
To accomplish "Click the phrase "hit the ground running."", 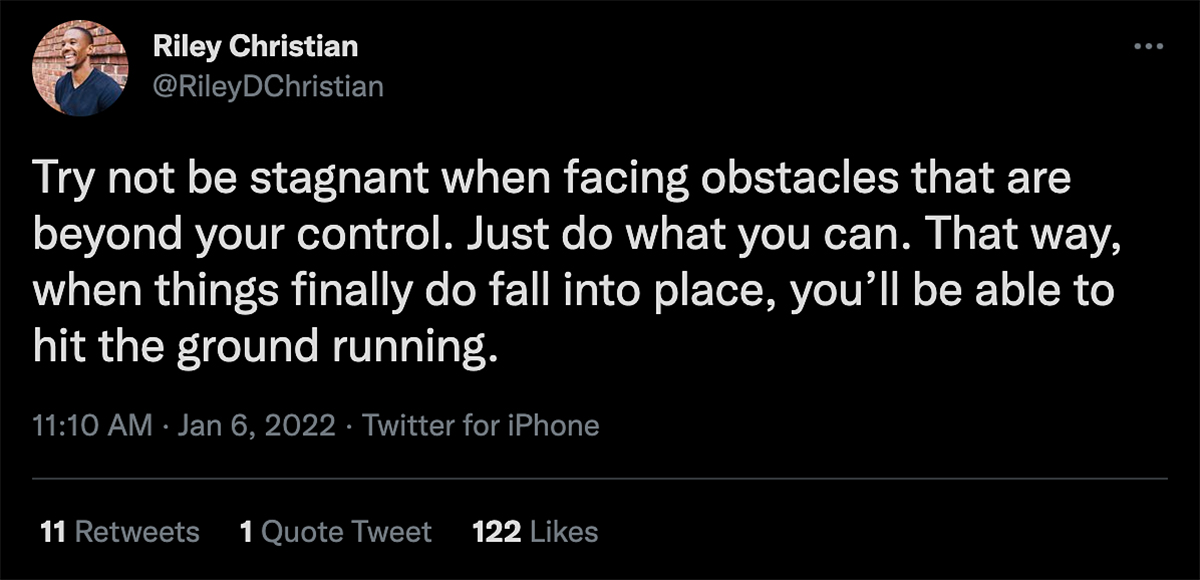I will (264, 347).
